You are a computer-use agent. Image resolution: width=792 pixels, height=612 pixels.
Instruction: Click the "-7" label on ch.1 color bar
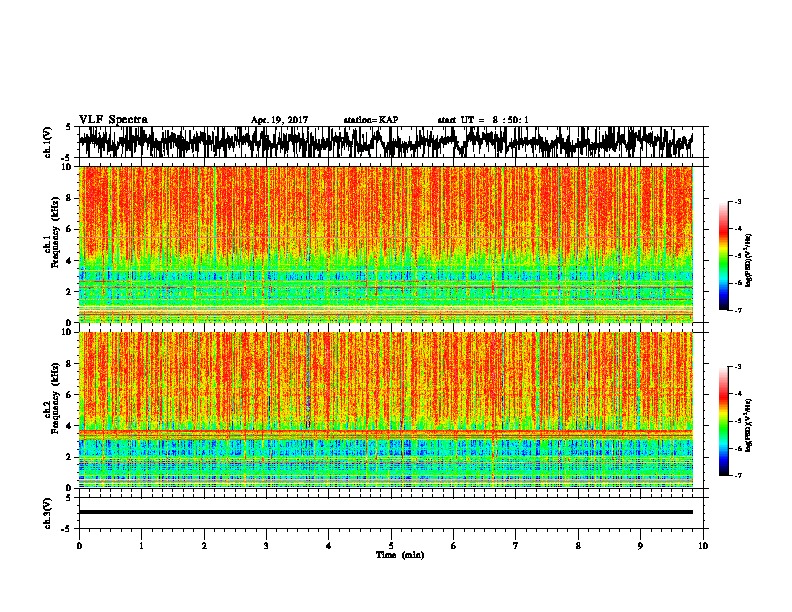tap(738, 310)
